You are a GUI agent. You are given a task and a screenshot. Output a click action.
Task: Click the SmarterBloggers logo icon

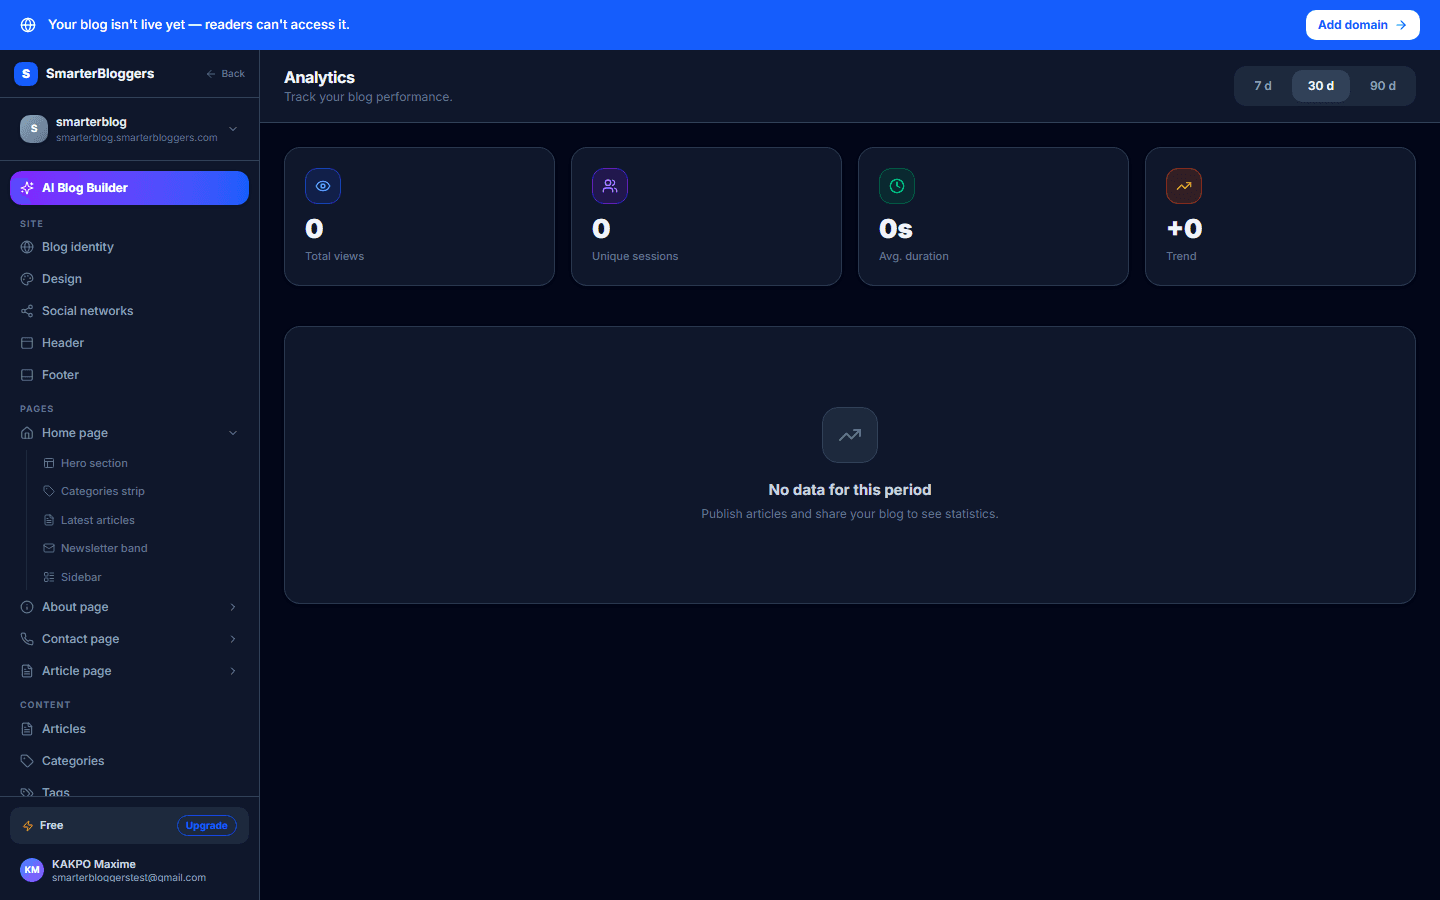click(26, 74)
